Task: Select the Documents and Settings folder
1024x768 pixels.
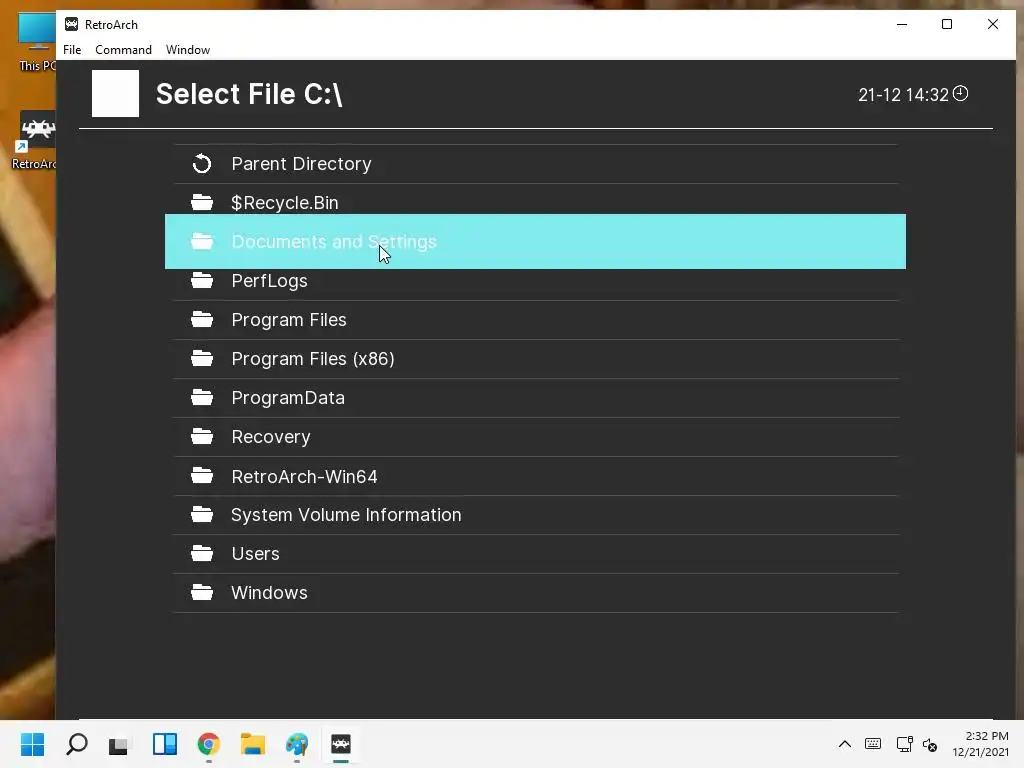Action: (333, 242)
